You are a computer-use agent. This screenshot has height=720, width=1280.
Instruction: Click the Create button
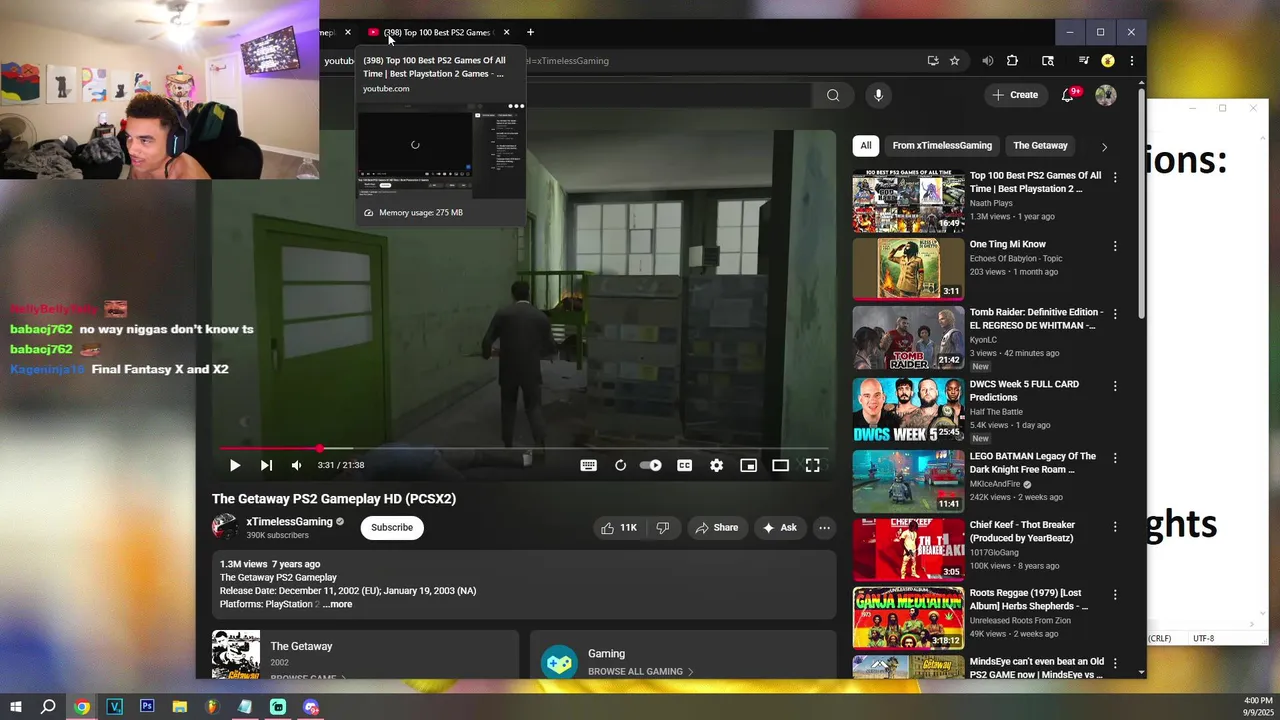tap(1016, 95)
